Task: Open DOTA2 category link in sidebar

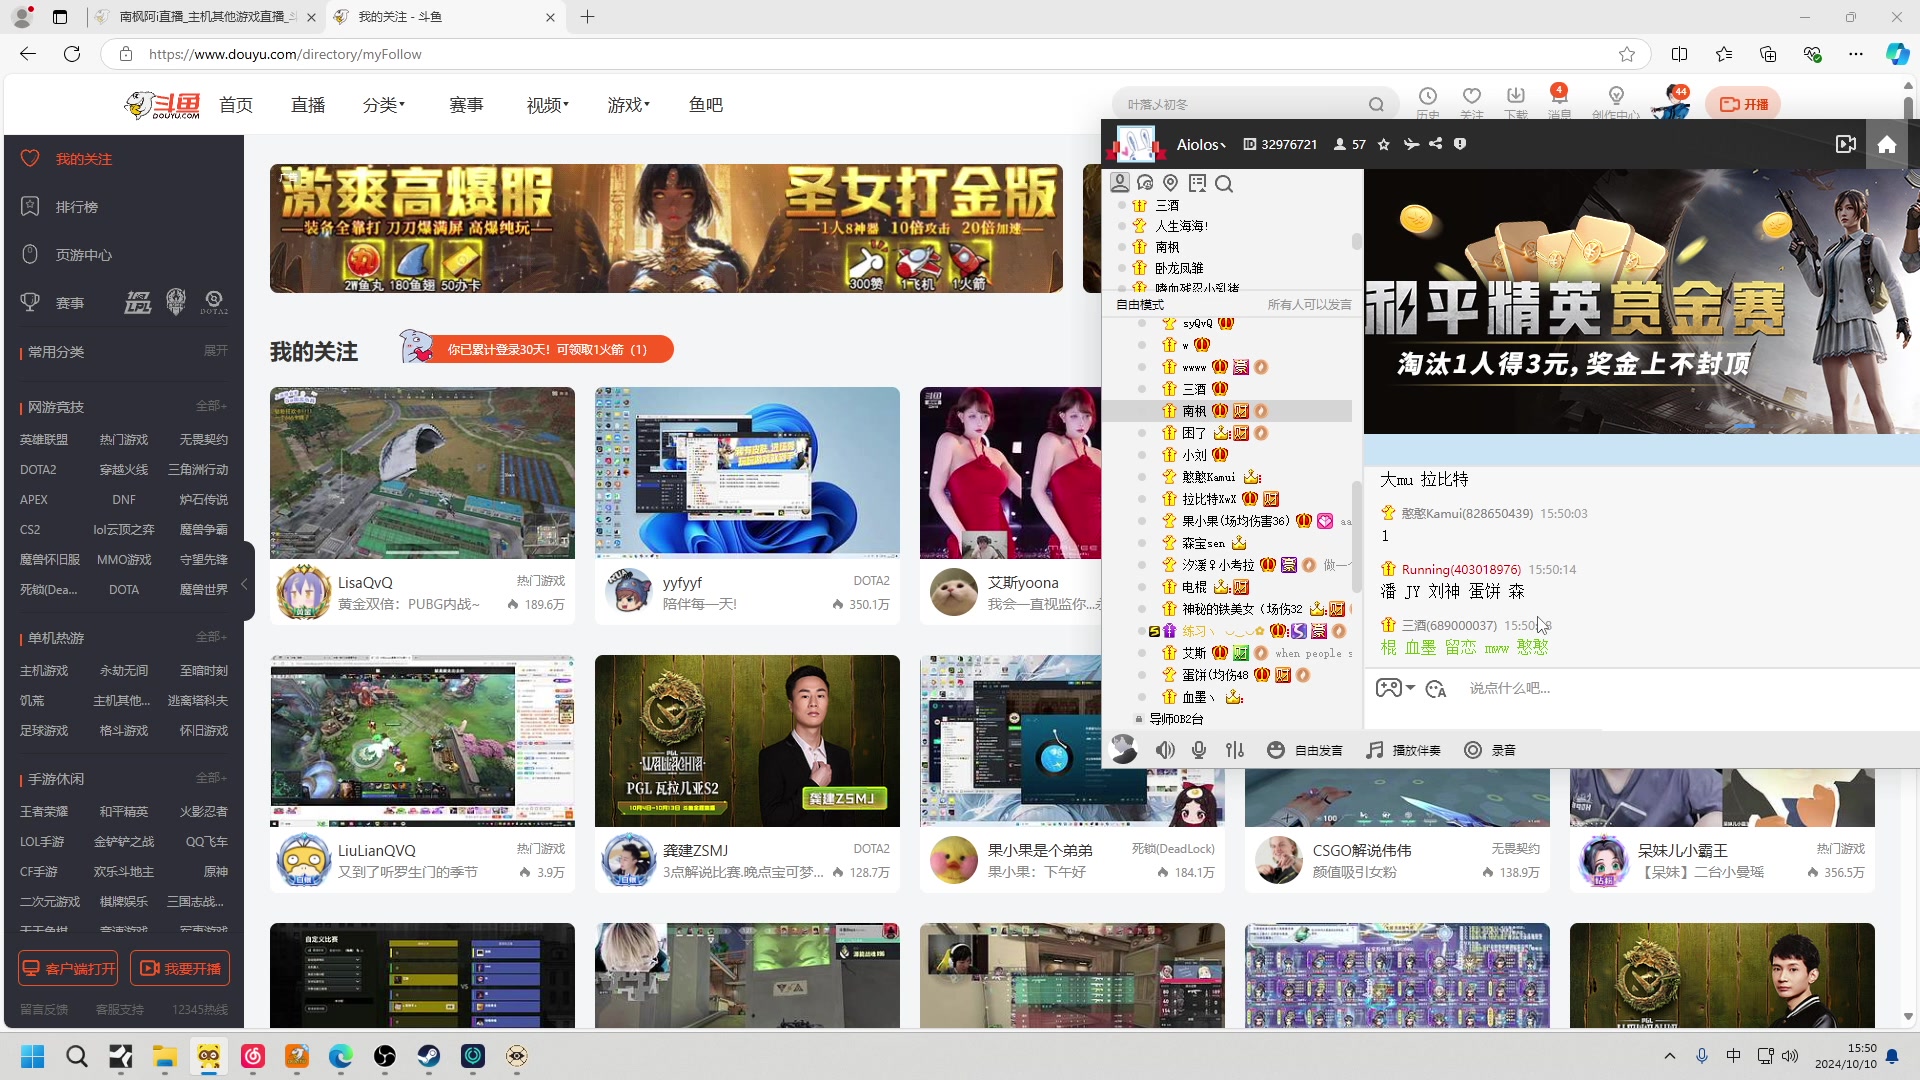Action: pos(38,470)
